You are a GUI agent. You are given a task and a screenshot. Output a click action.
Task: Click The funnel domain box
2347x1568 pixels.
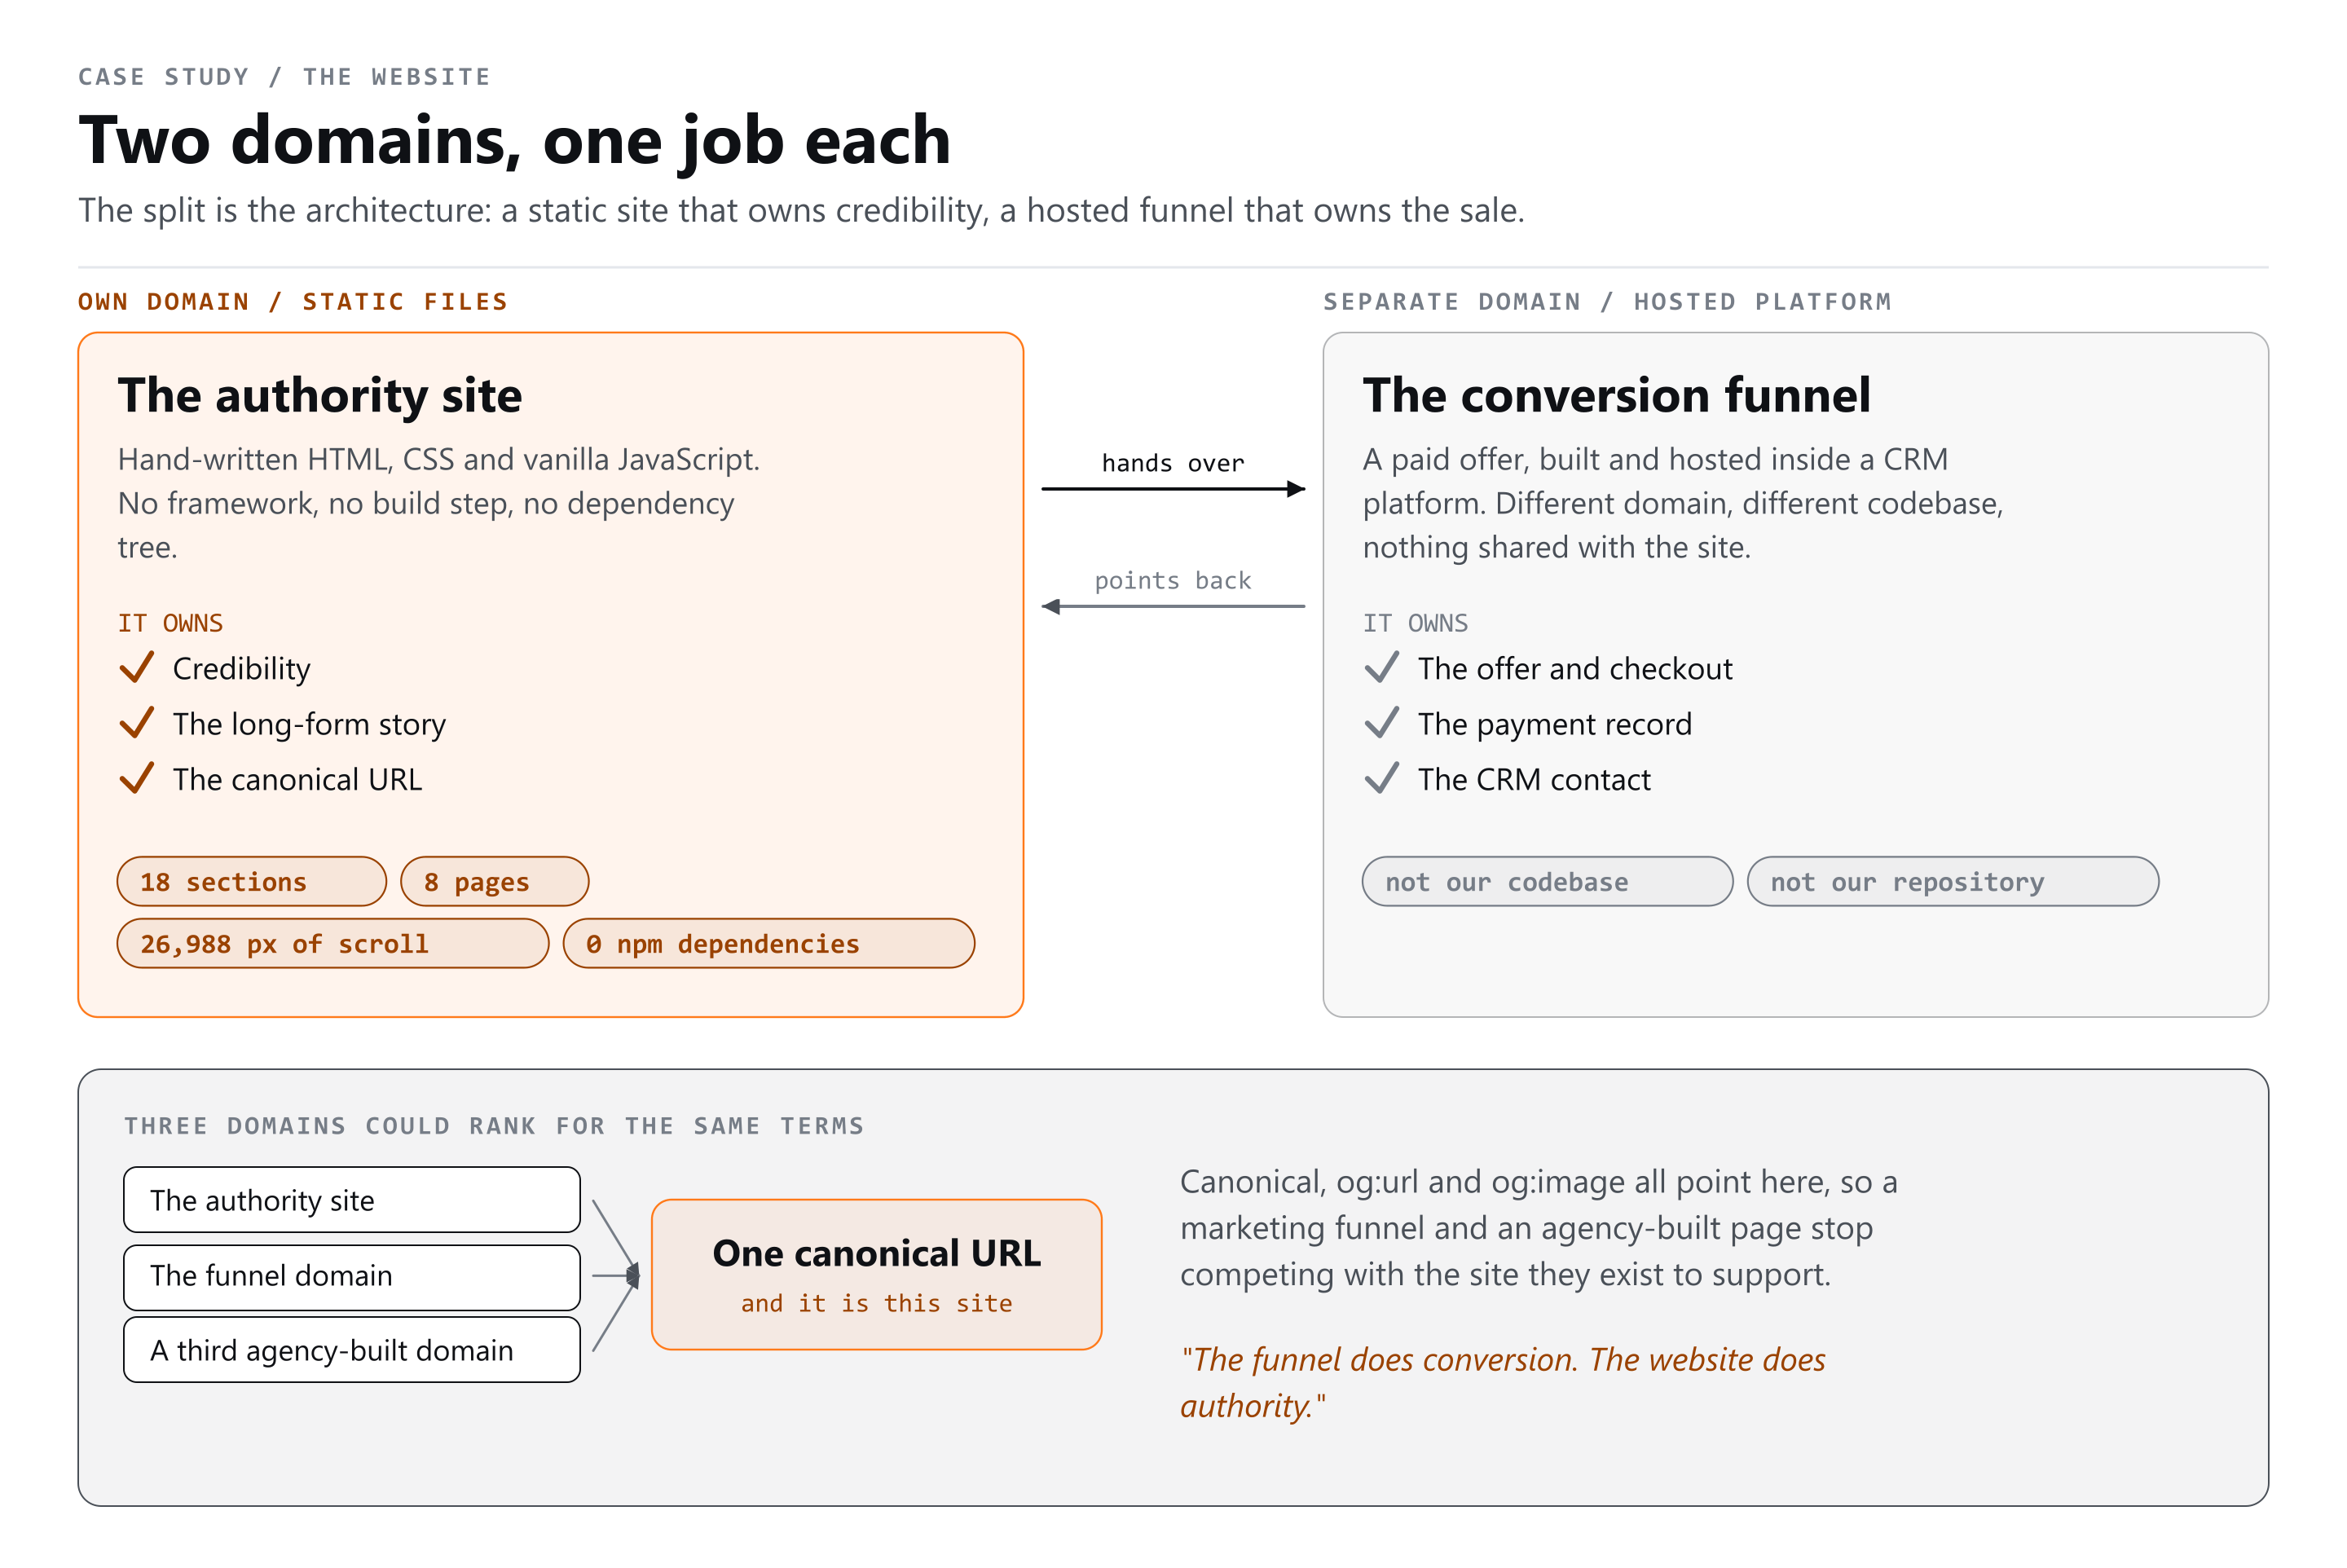pyautogui.click(x=352, y=1277)
